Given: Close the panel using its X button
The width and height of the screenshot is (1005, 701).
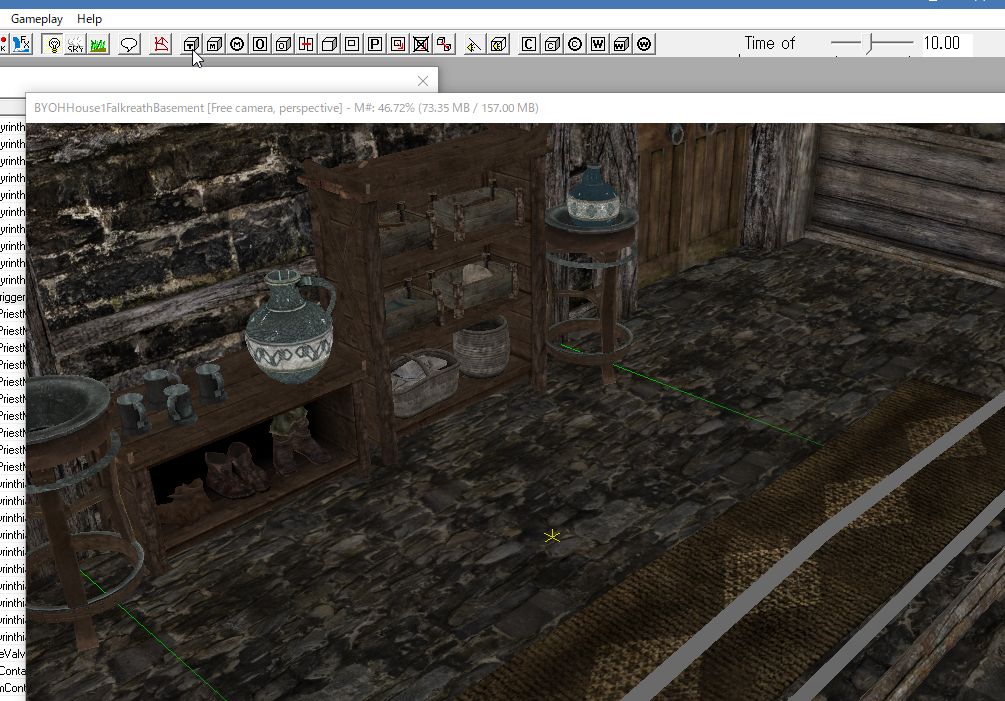Looking at the screenshot, I should coord(422,81).
